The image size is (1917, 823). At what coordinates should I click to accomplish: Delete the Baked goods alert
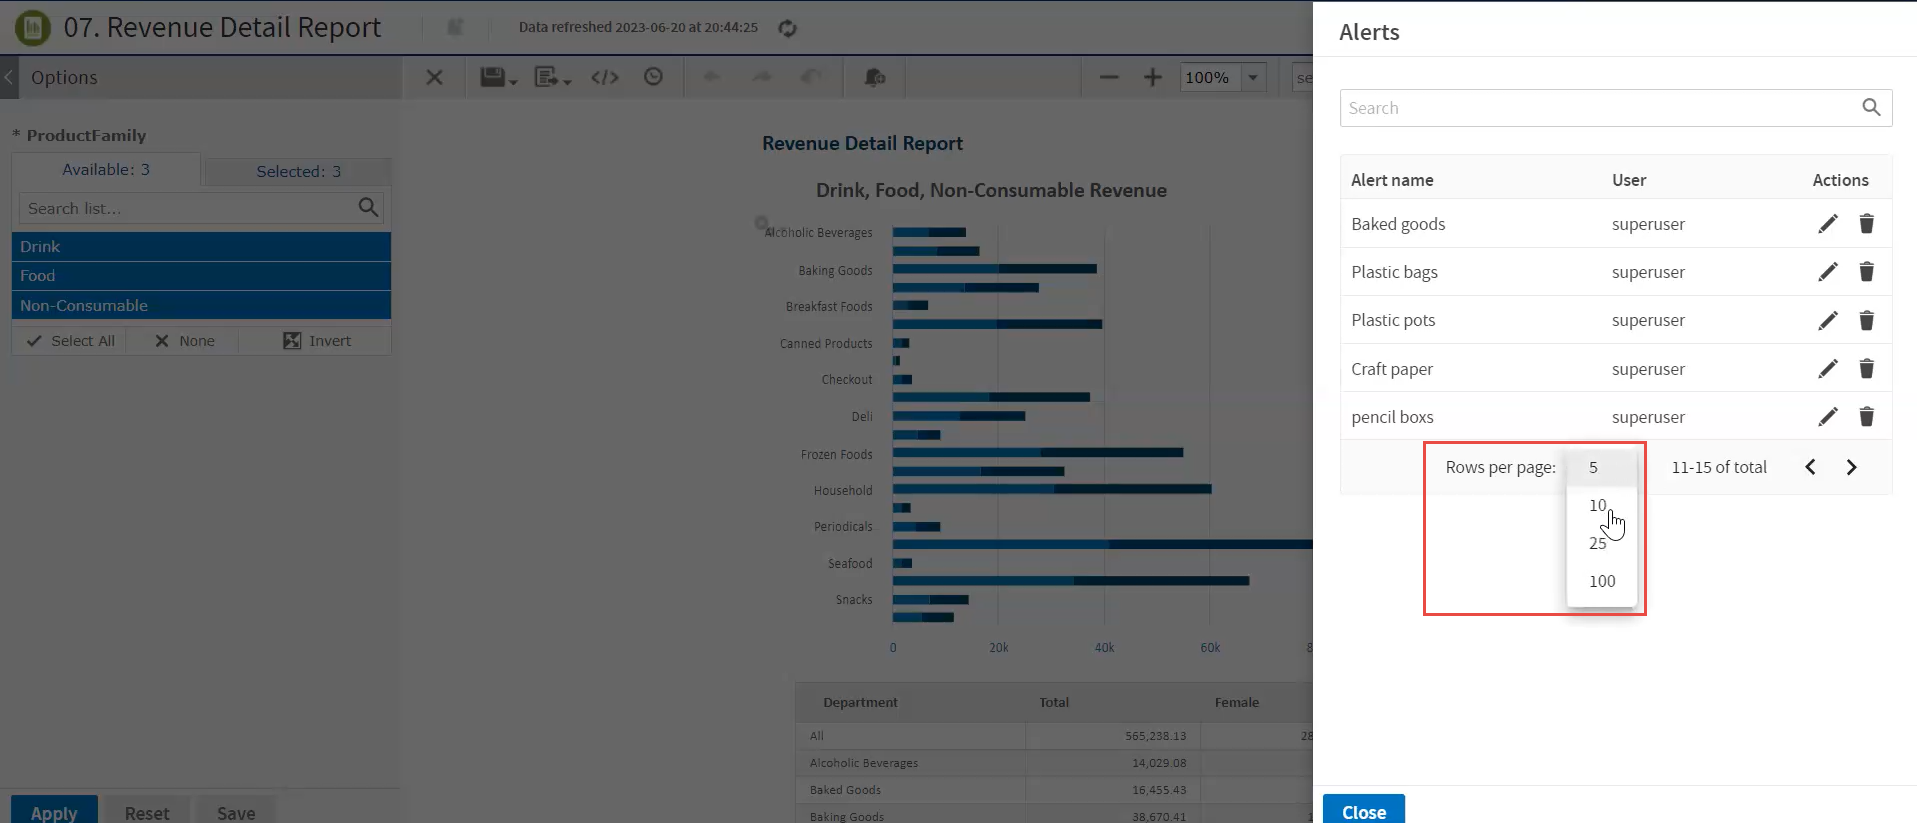click(1866, 224)
